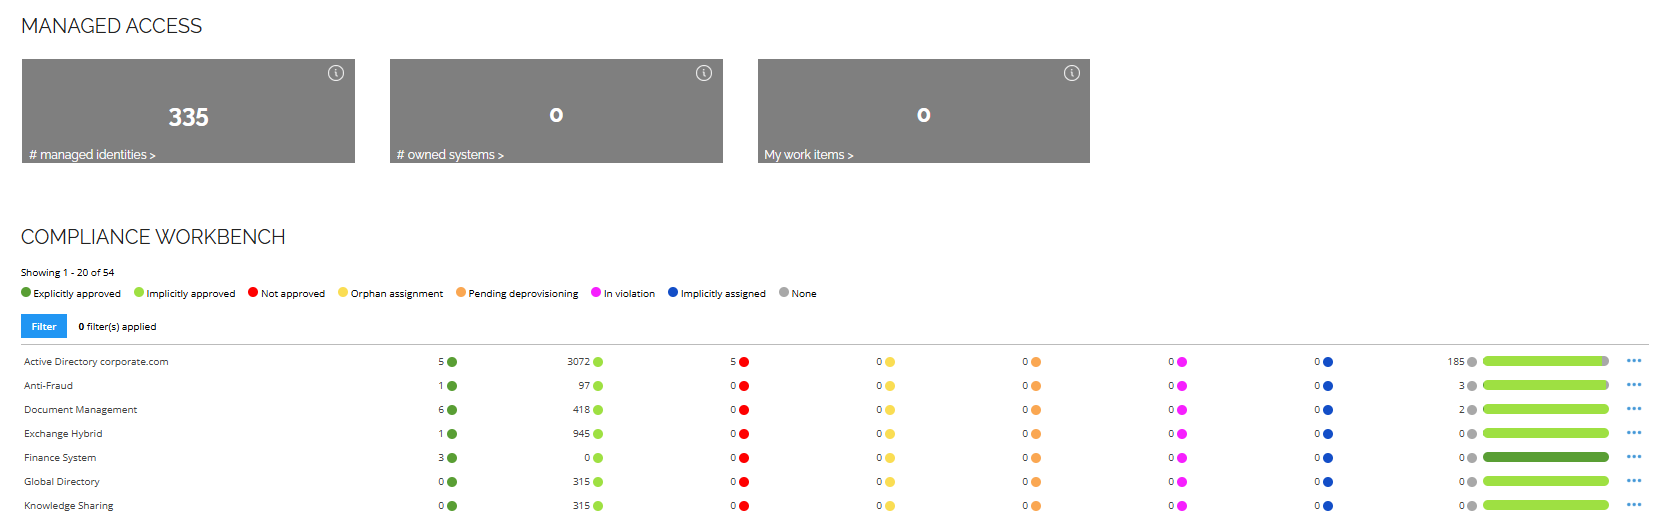Open the My work items link
This screenshot has width=1665, height=517.
809,155
